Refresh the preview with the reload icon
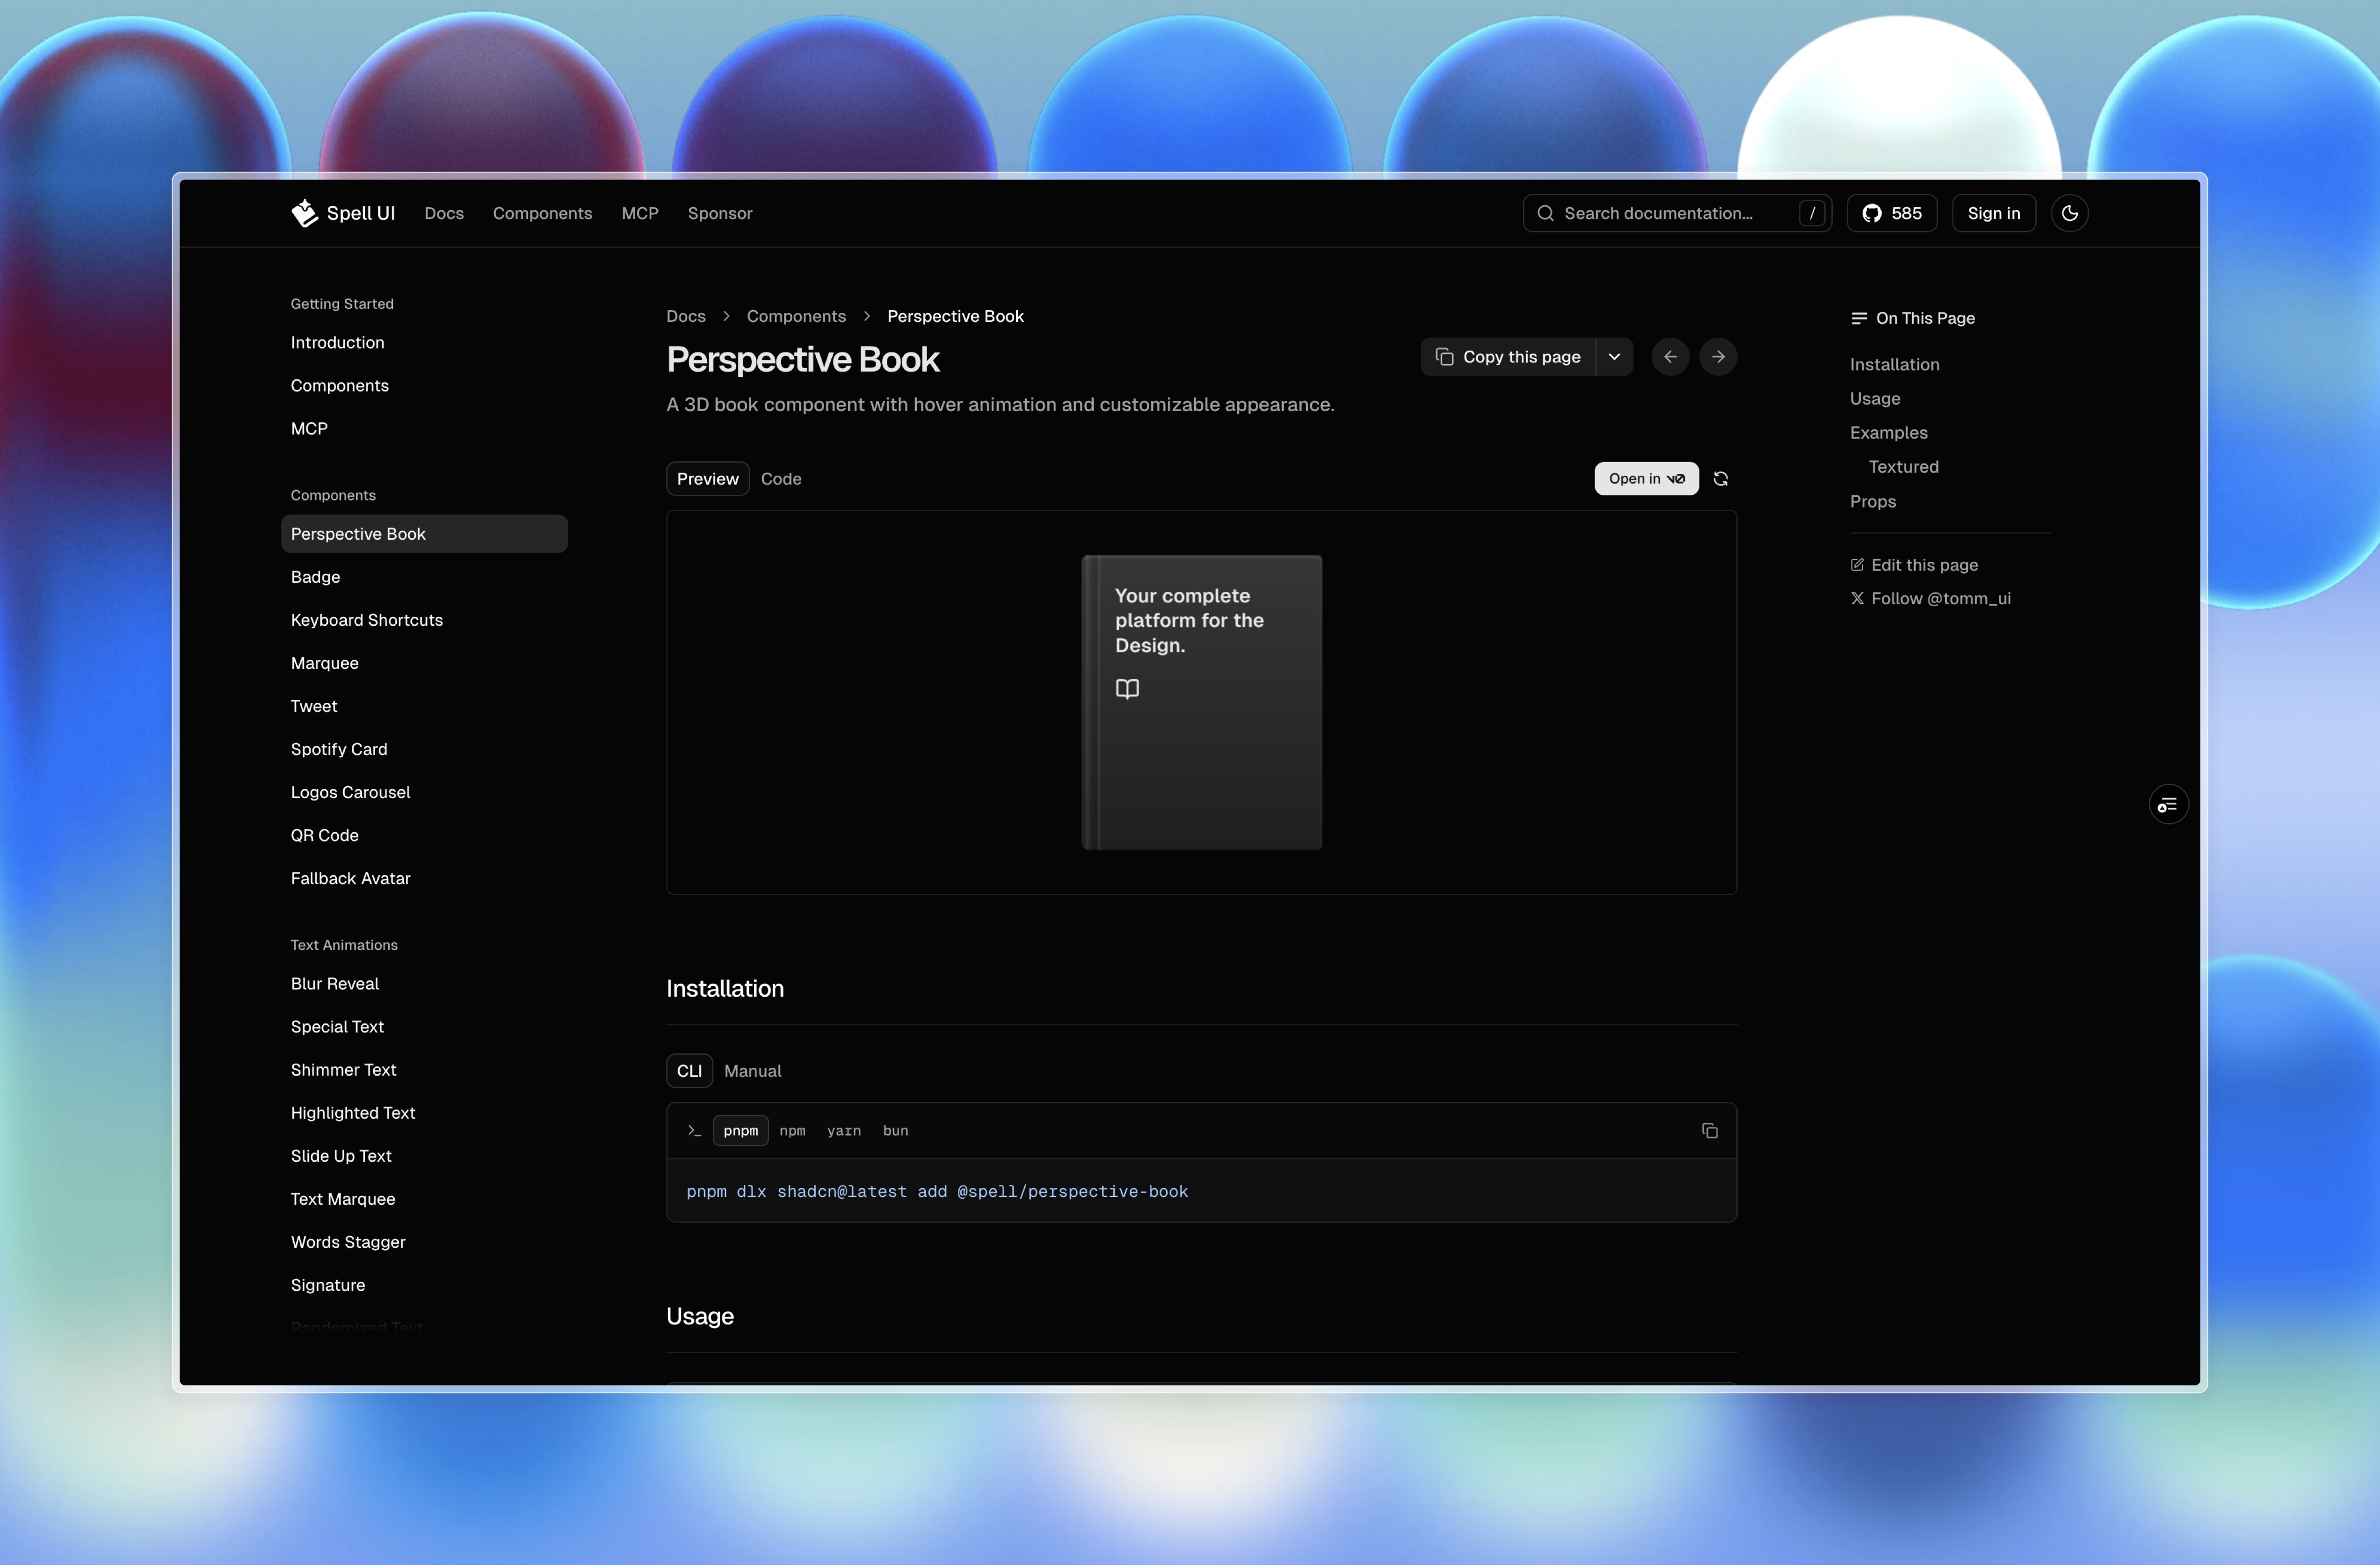 pyautogui.click(x=1721, y=479)
